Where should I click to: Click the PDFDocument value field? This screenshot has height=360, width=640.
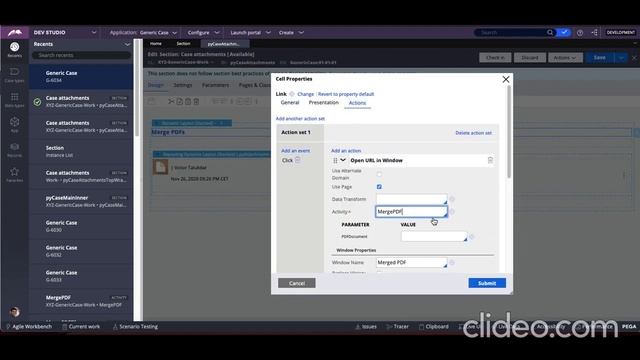[434, 236]
